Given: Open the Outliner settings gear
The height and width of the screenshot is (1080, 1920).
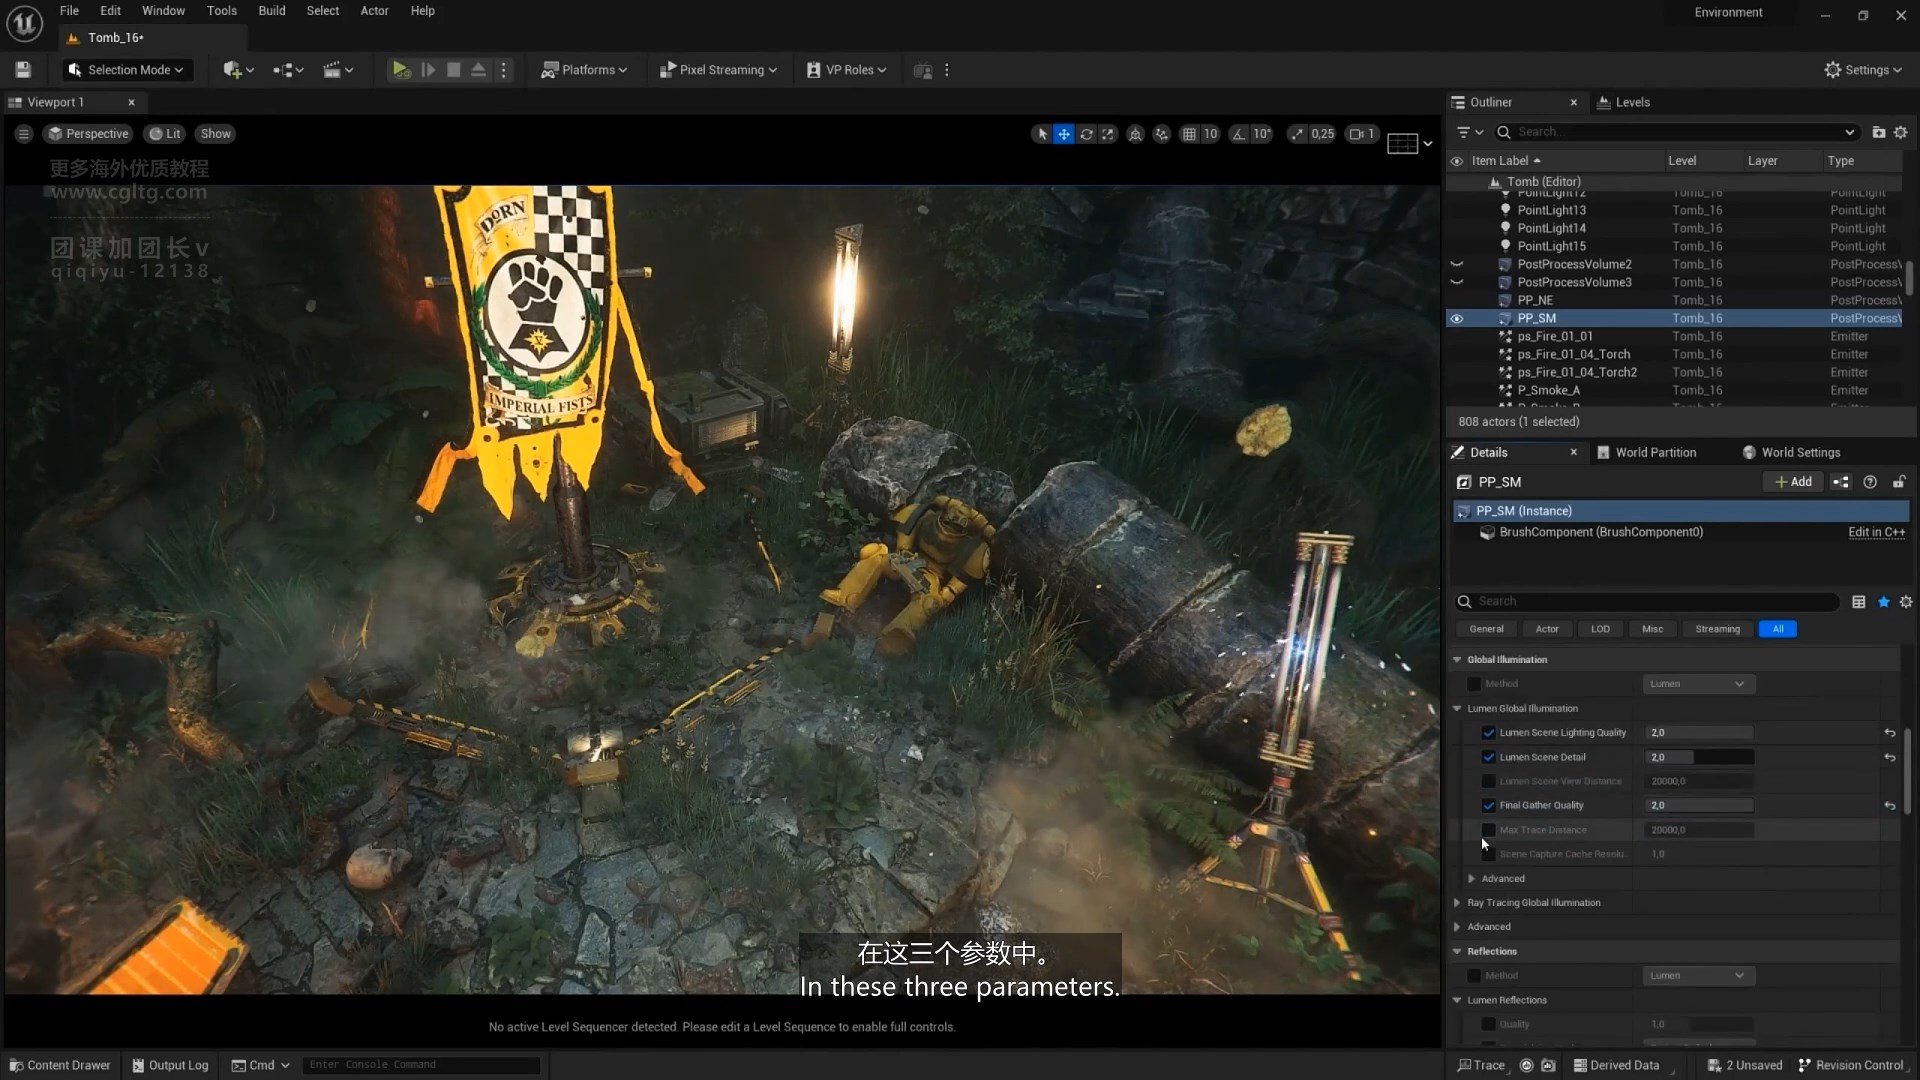Looking at the screenshot, I should [x=1901, y=132].
